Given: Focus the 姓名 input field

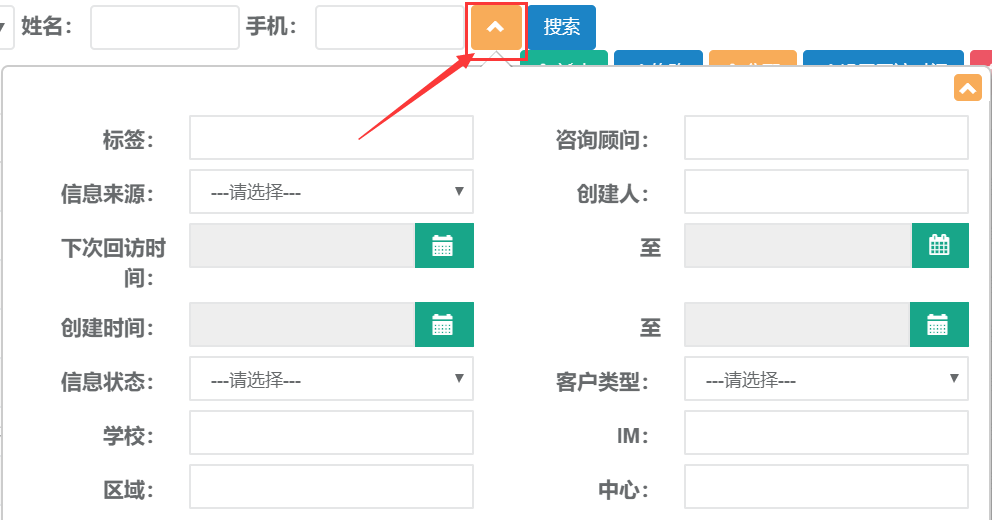Looking at the screenshot, I should pyautogui.click(x=165, y=28).
